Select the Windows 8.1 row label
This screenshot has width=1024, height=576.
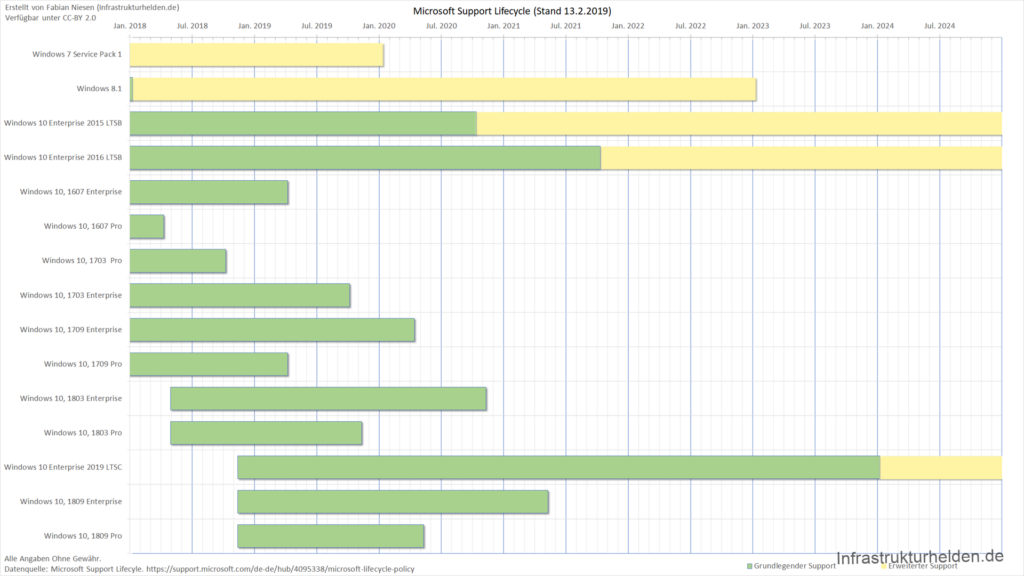pyautogui.click(x=99, y=89)
